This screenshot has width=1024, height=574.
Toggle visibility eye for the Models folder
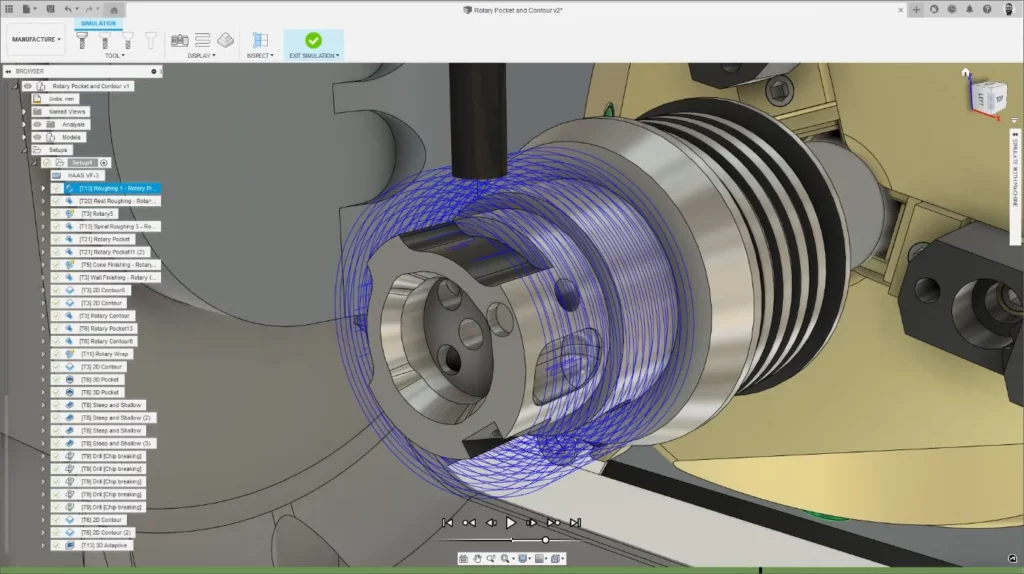pos(37,137)
